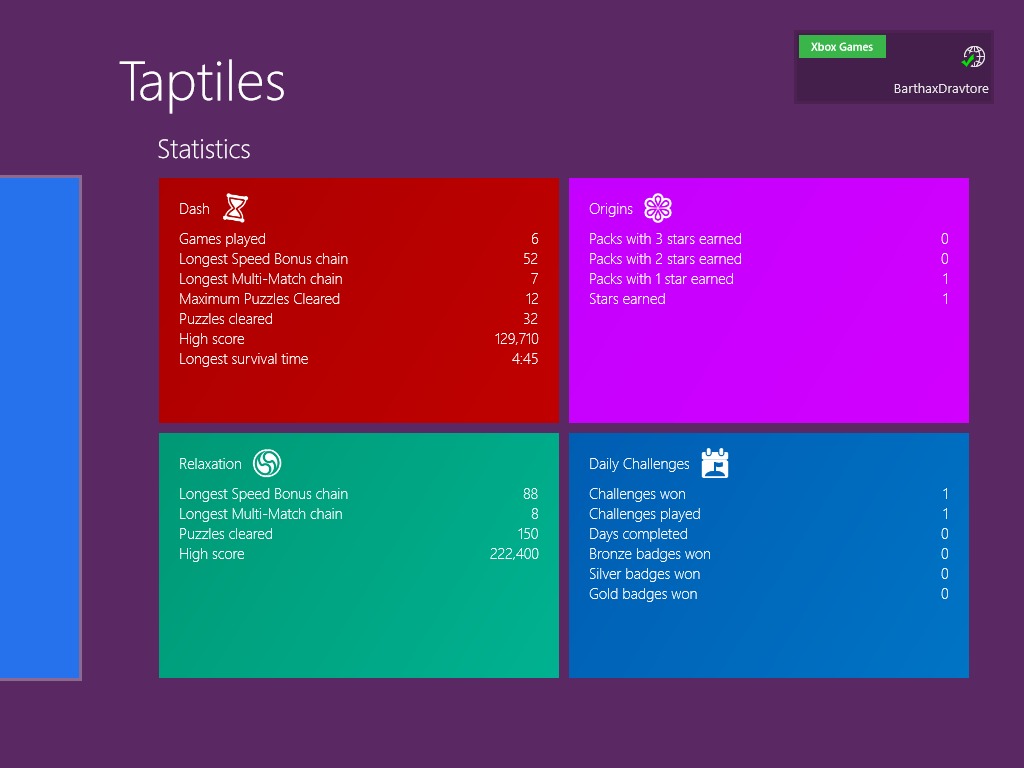Image resolution: width=1024 pixels, height=768 pixels.
Task: Select Dash high score value 129,710
Action: coord(516,339)
